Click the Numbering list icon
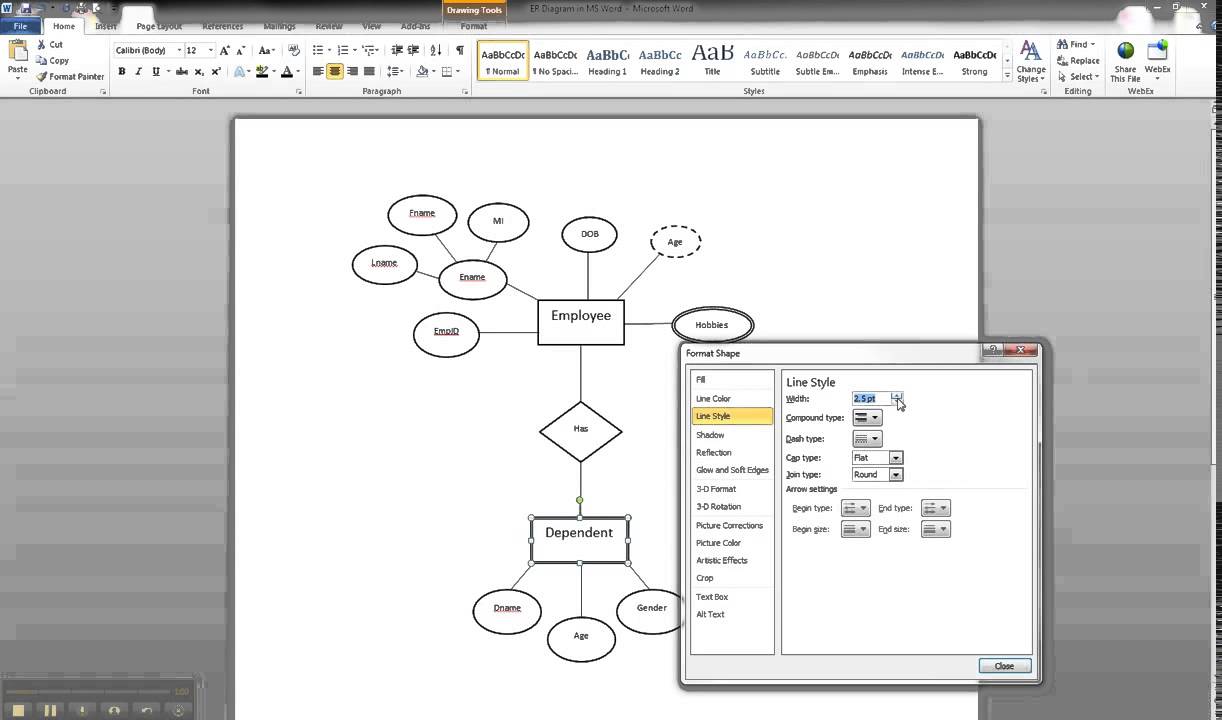This screenshot has width=1222, height=720. pyautogui.click(x=343, y=50)
